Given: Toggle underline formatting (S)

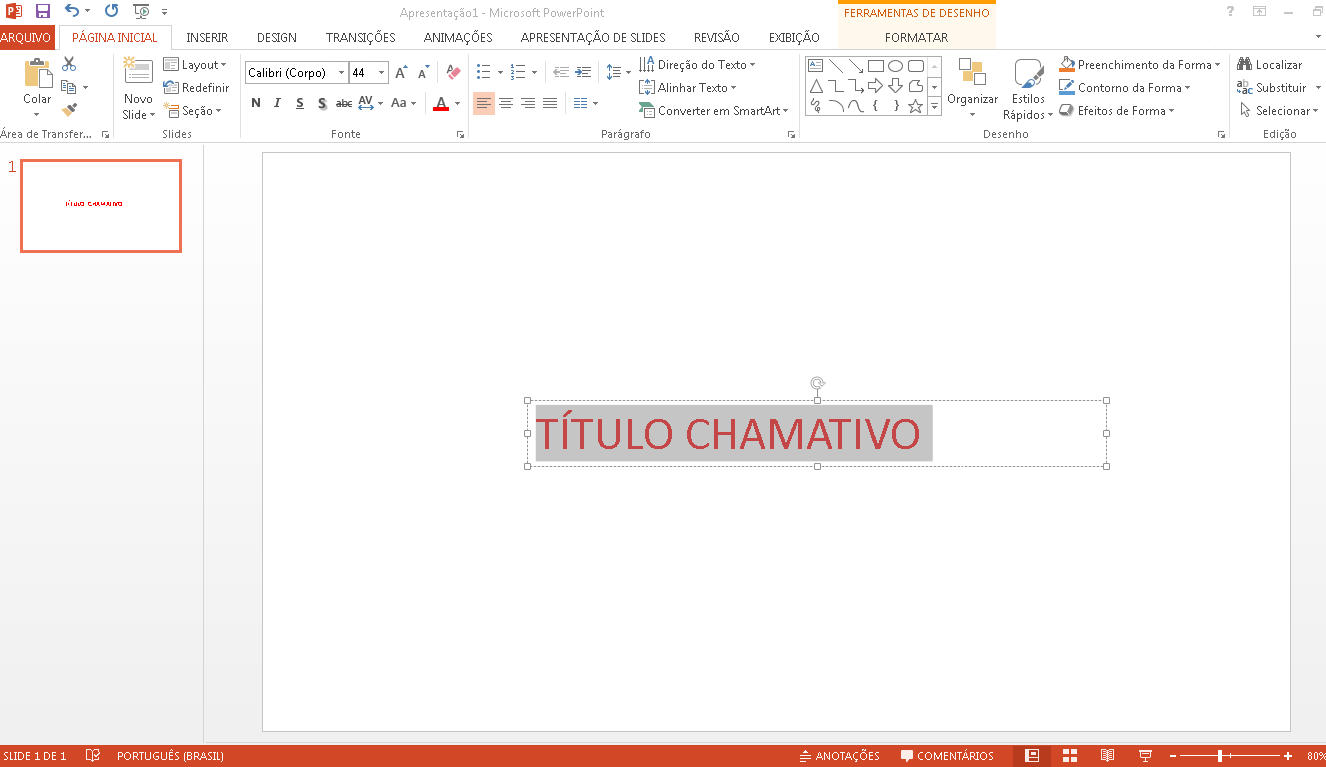Looking at the screenshot, I should point(300,103).
